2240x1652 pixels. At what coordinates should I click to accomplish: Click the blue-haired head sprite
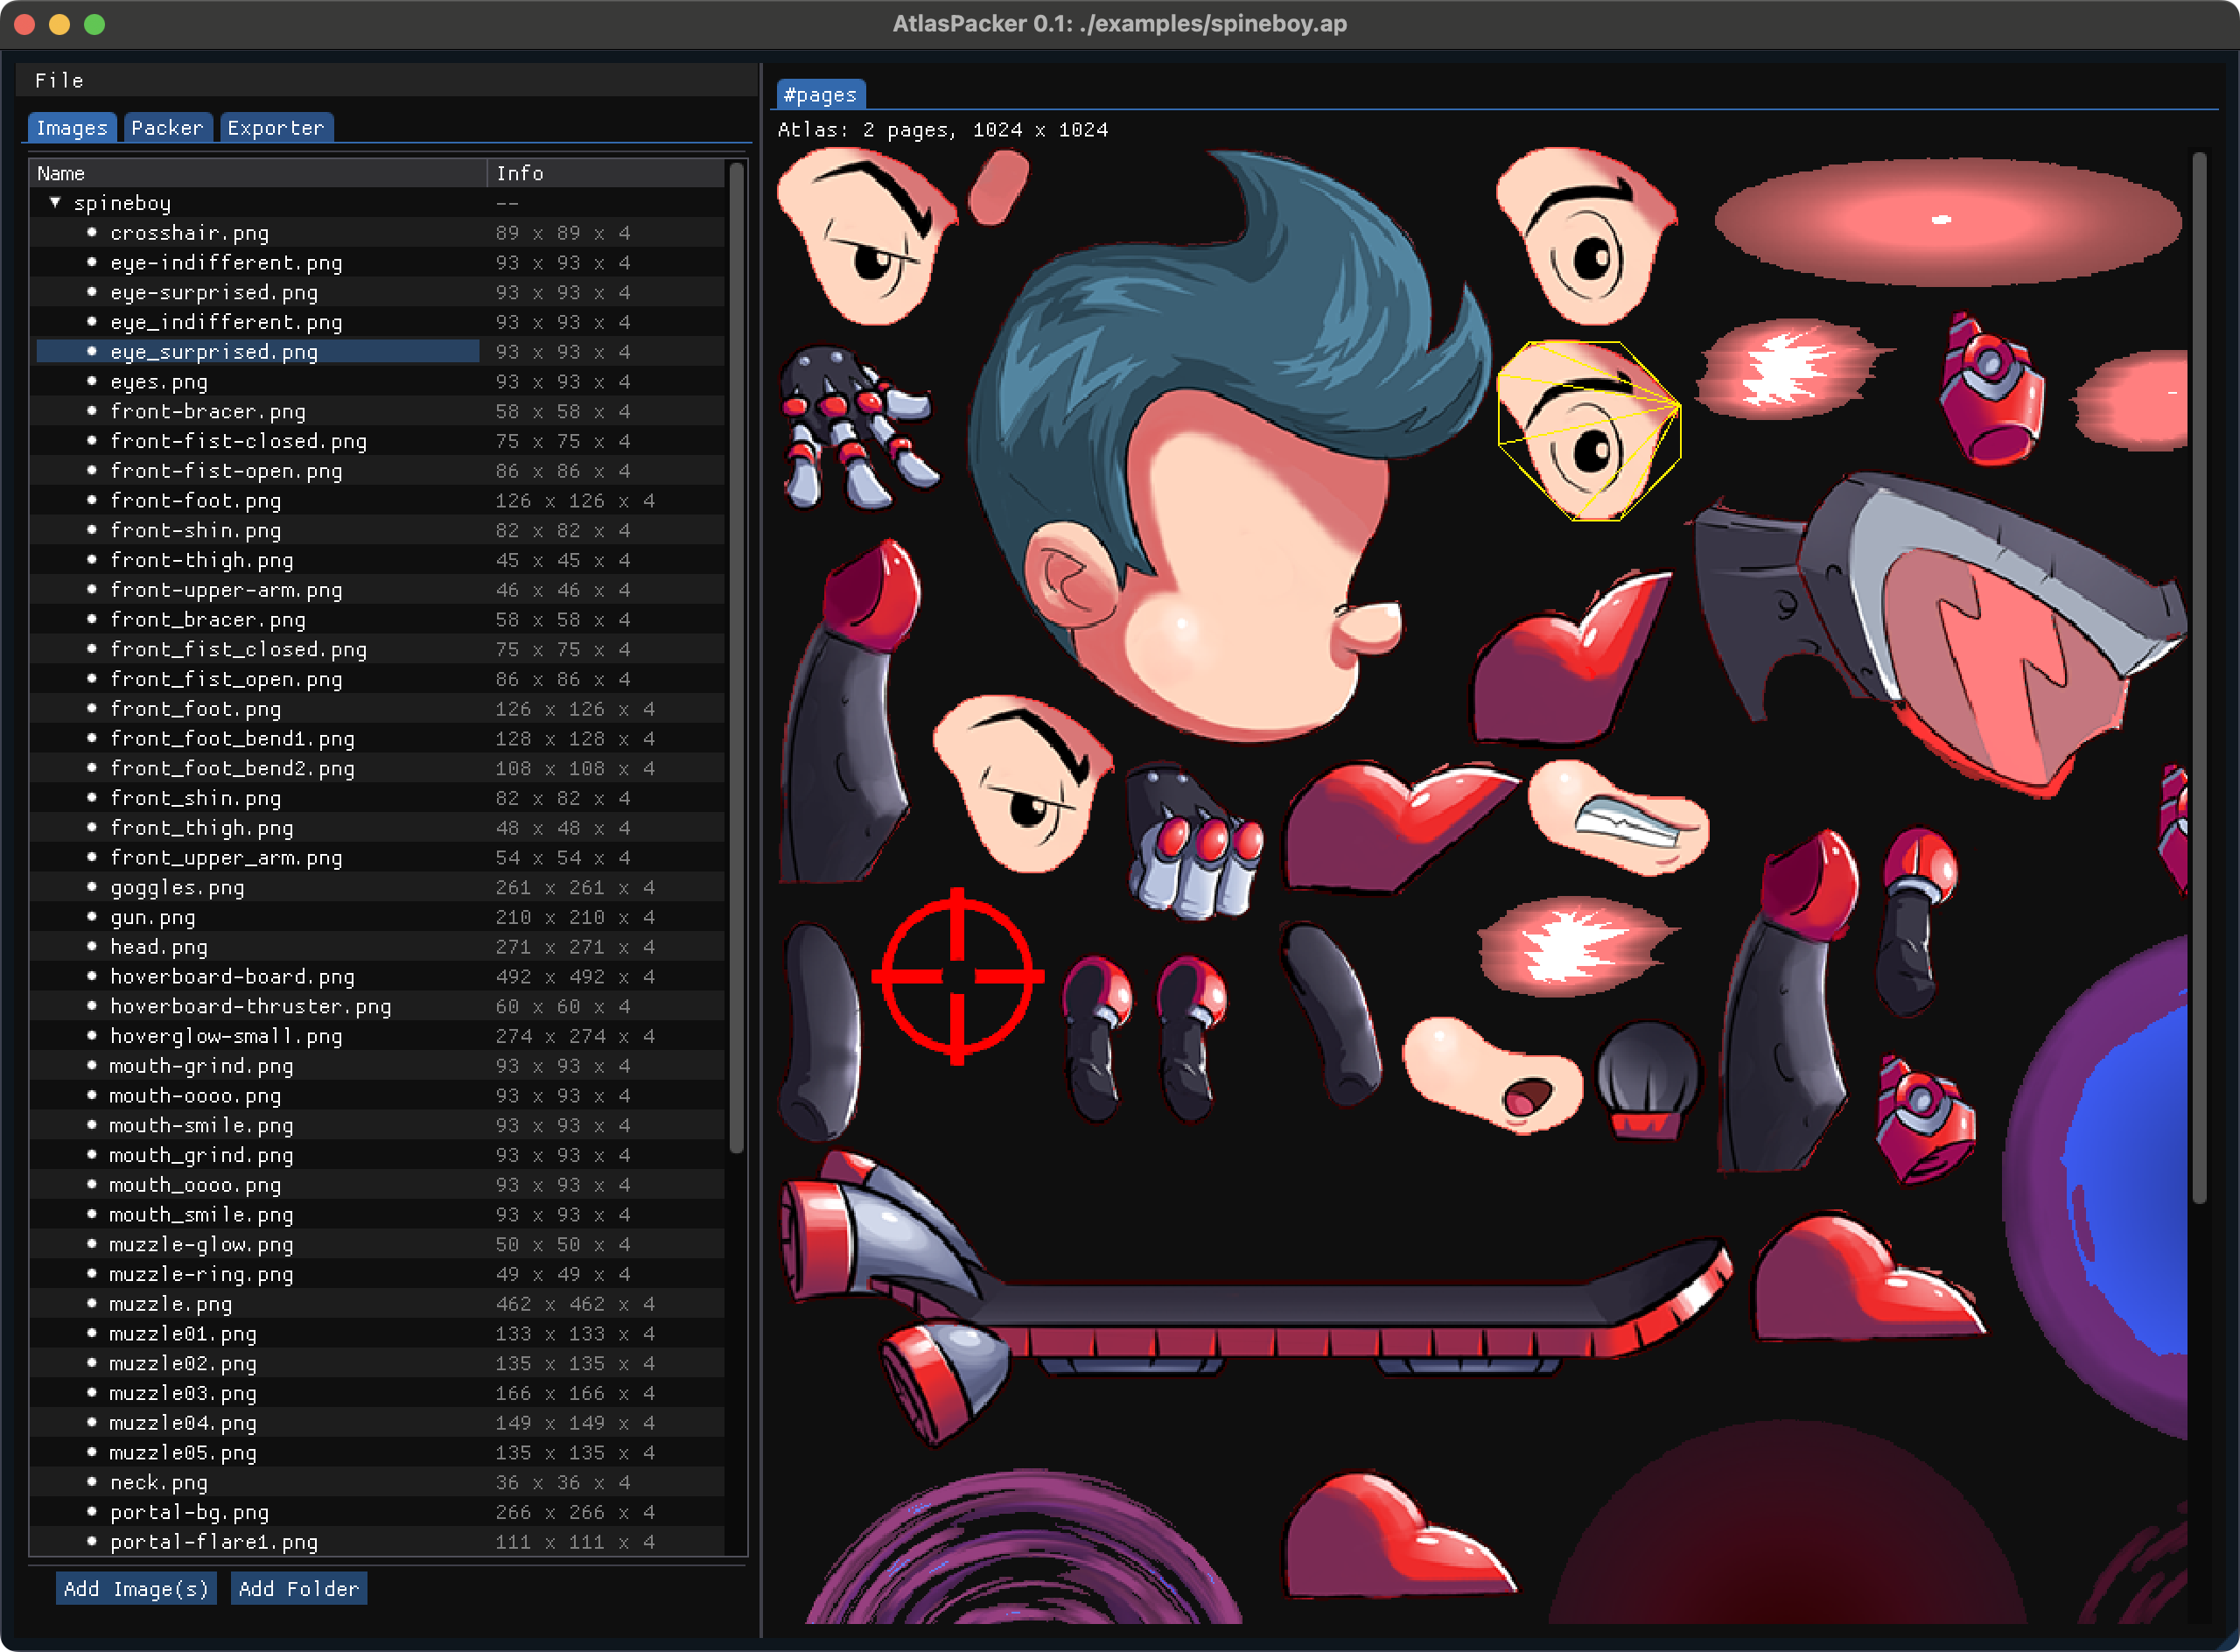pyautogui.click(x=1230, y=445)
